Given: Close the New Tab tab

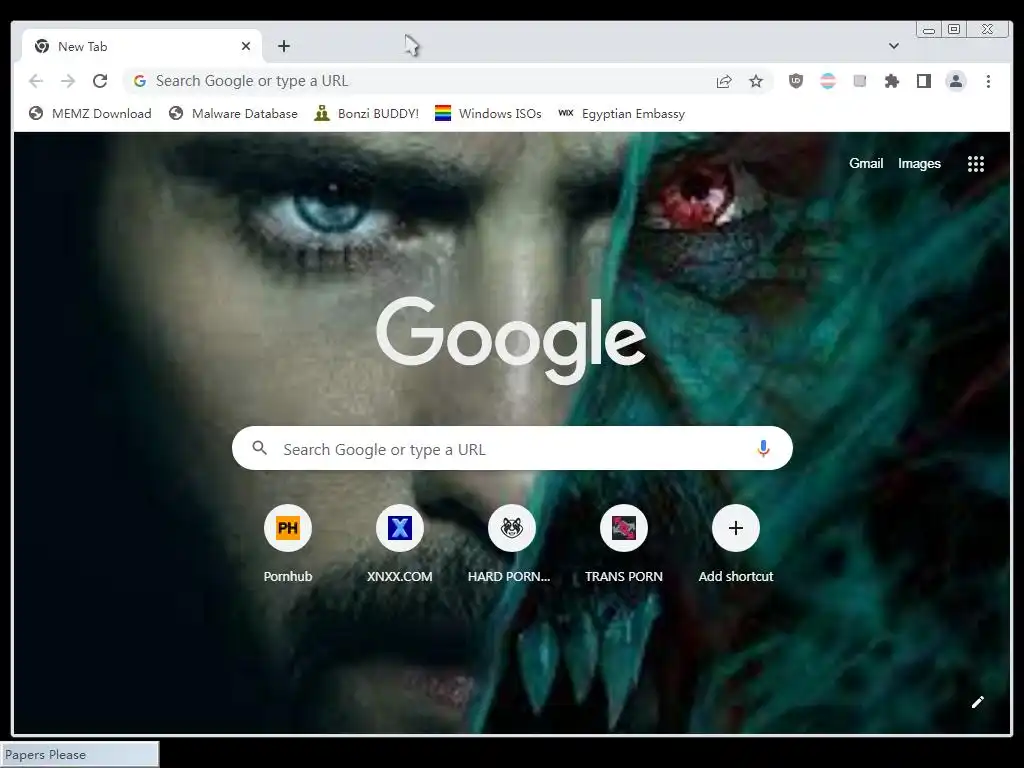Looking at the screenshot, I should [x=246, y=46].
